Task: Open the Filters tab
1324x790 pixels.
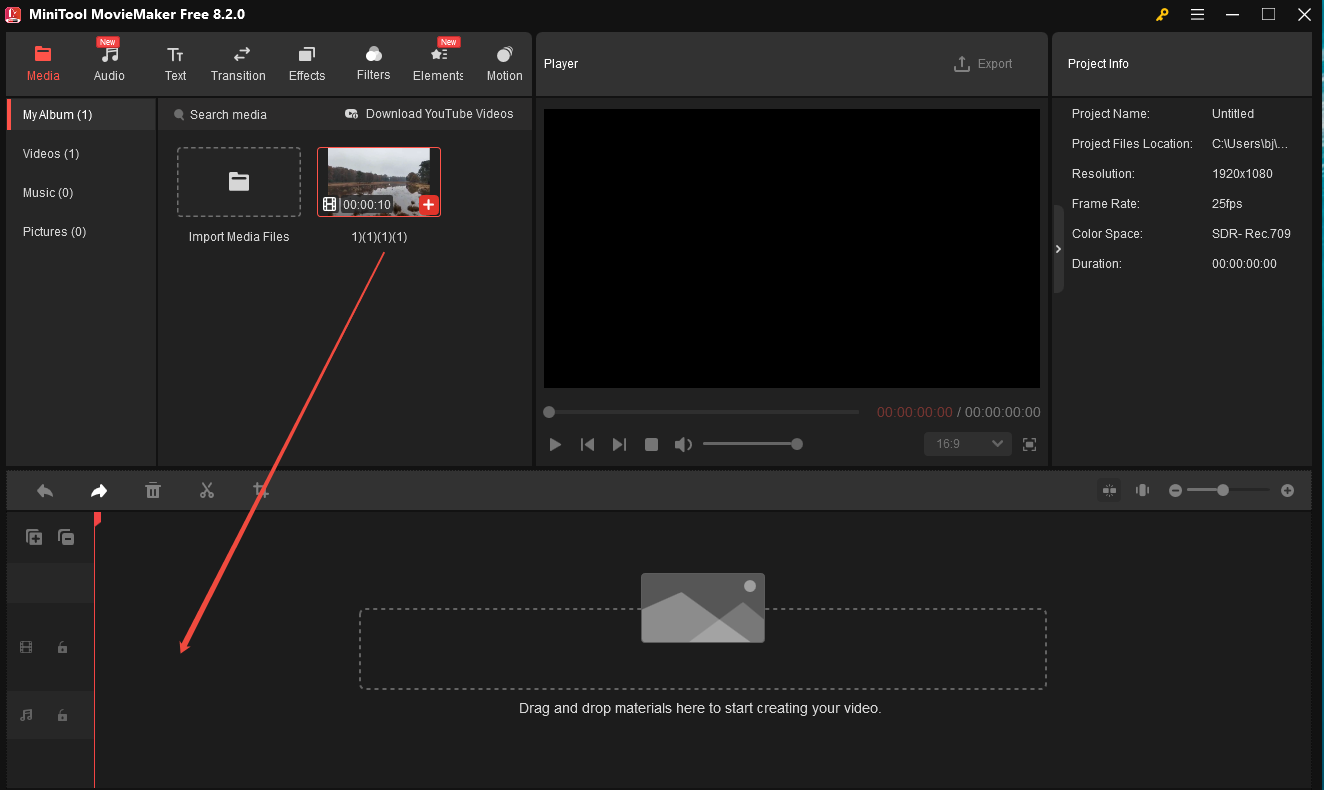Action: pyautogui.click(x=373, y=63)
